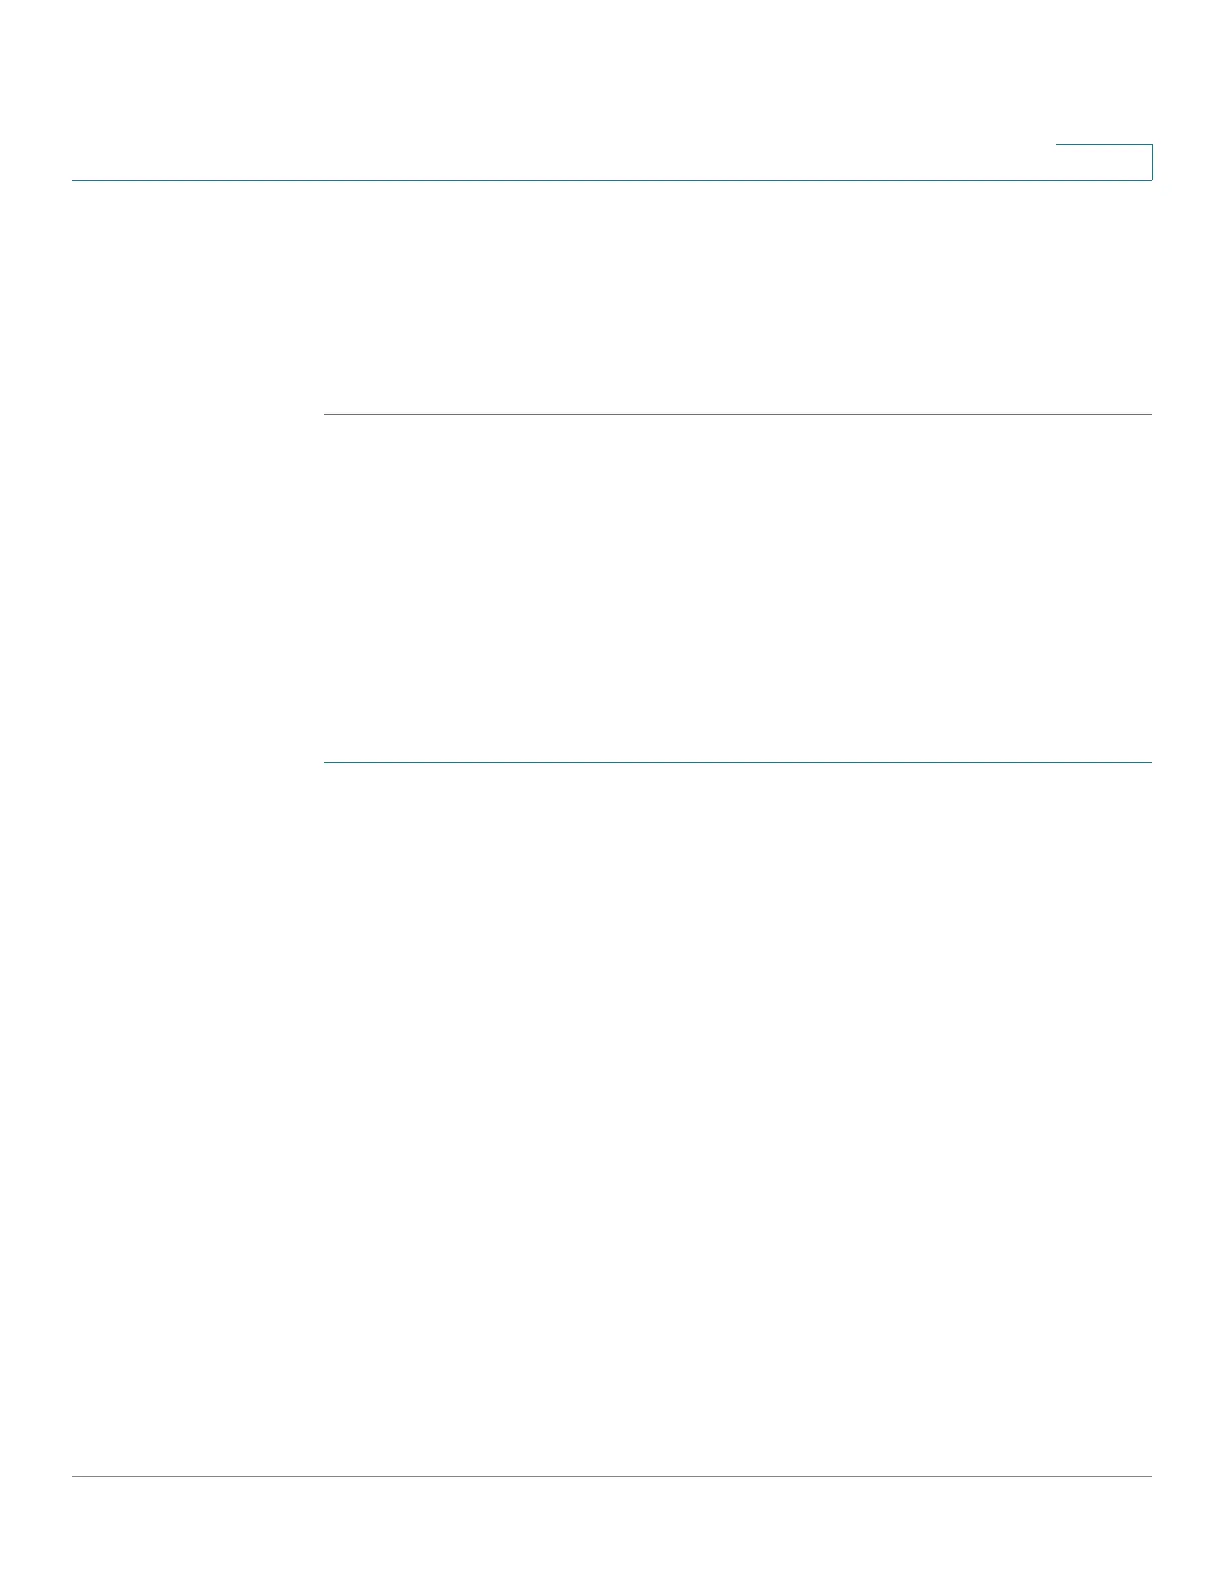Click the right vertical edge of chapter box
The height and width of the screenshot is (1584, 1224).
click(x=1152, y=162)
